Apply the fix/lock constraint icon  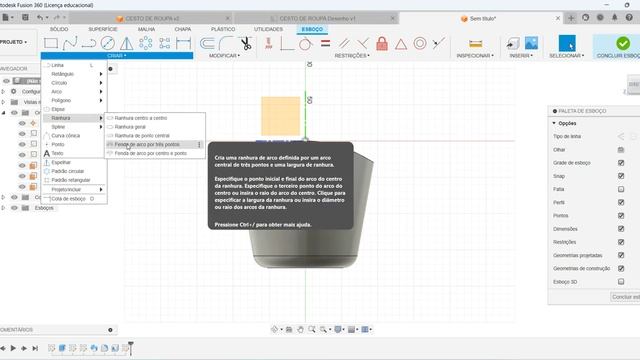(382, 43)
